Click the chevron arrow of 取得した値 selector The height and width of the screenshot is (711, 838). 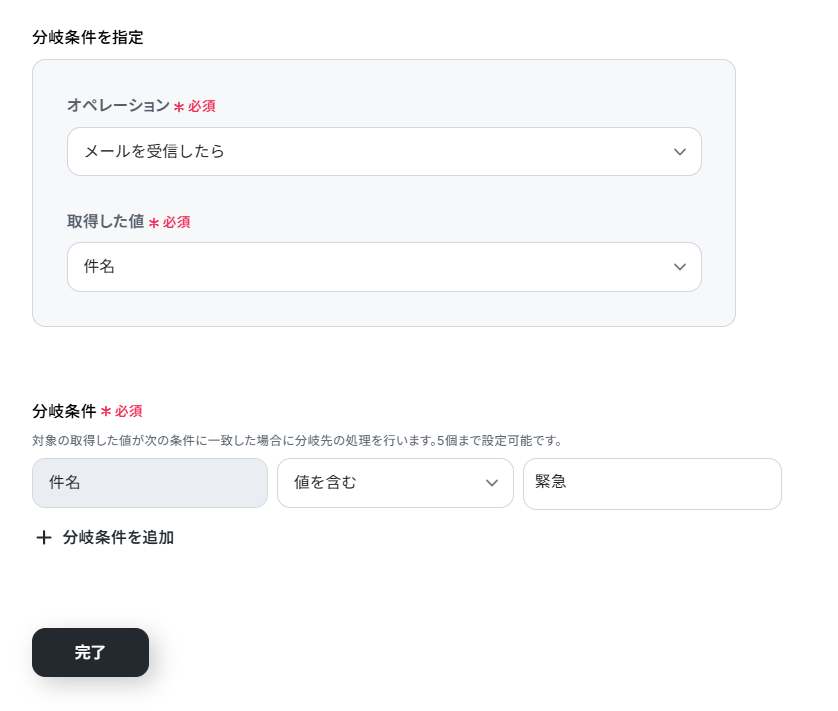pyautogui.click(x=679, y=267)
